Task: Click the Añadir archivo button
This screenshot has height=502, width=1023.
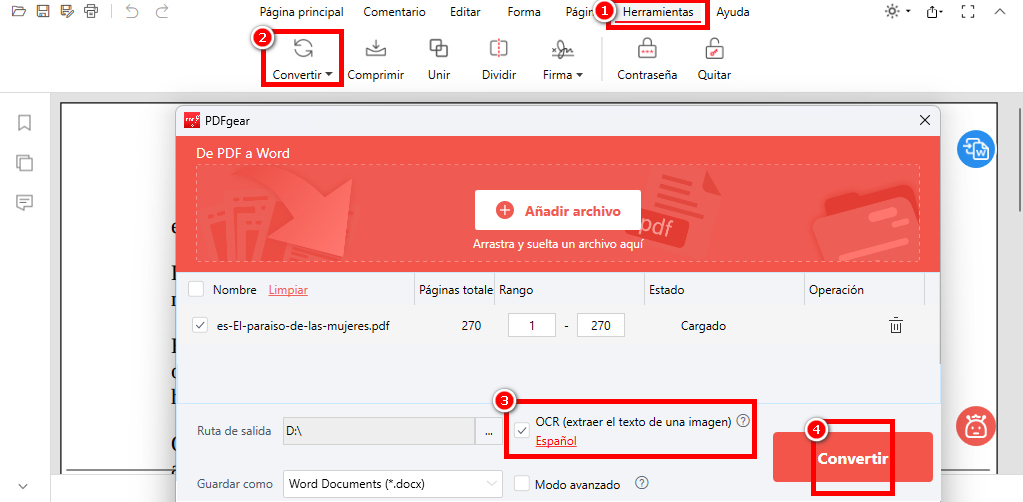Action: pos(558,210)
